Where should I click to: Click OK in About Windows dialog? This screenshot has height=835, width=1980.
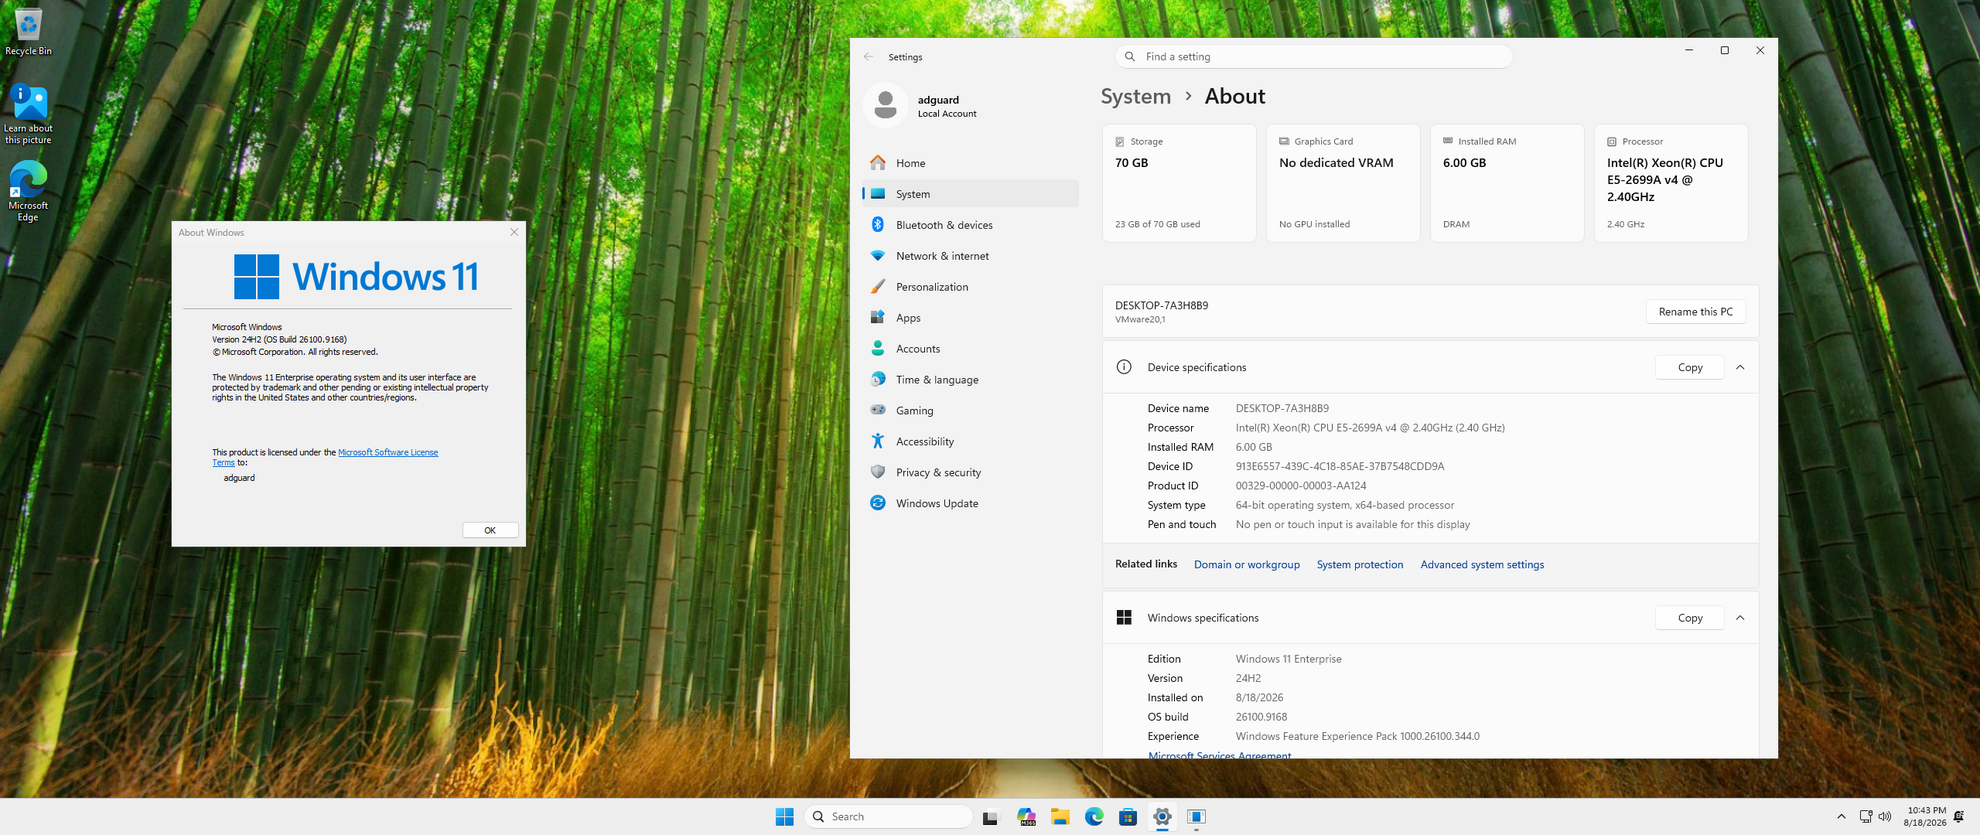click(490, 530)
